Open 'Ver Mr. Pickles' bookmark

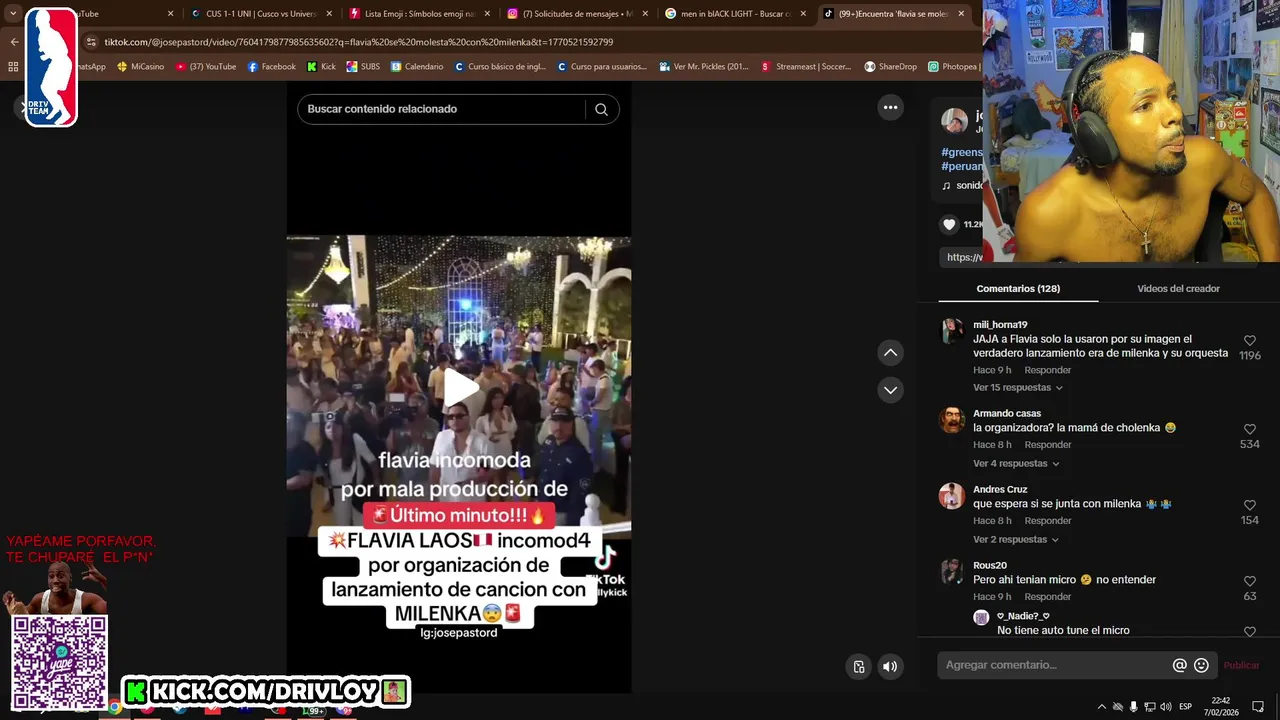tap(704, 67)
